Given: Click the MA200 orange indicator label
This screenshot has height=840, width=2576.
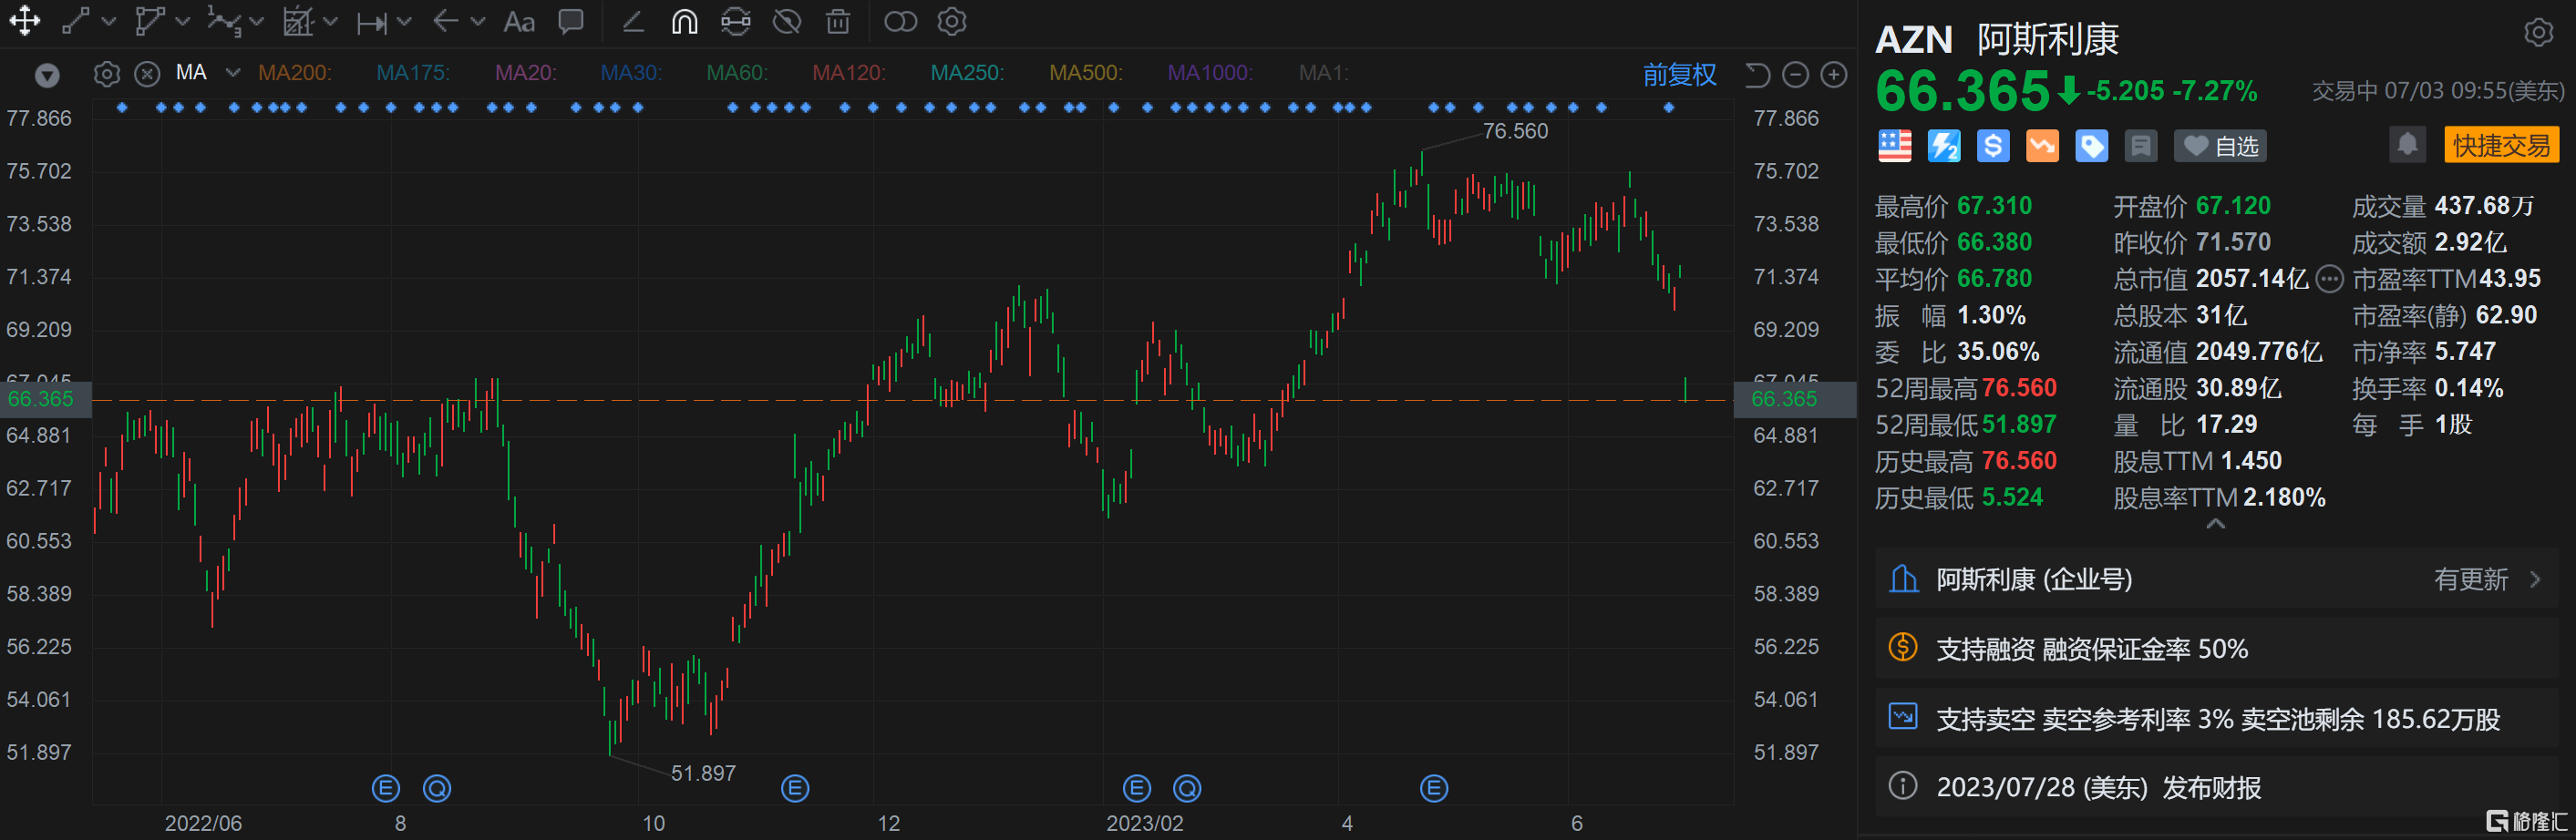Looking at the screenshot, I should [x=294, y=73].
